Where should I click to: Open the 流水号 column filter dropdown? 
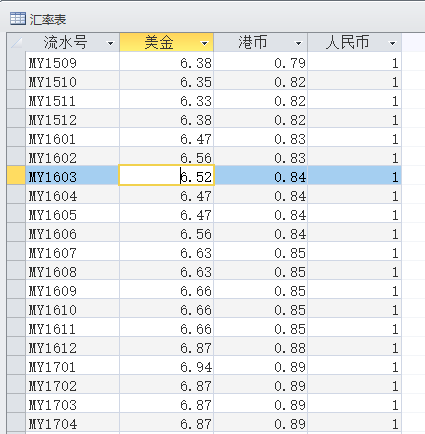point(110,43)
